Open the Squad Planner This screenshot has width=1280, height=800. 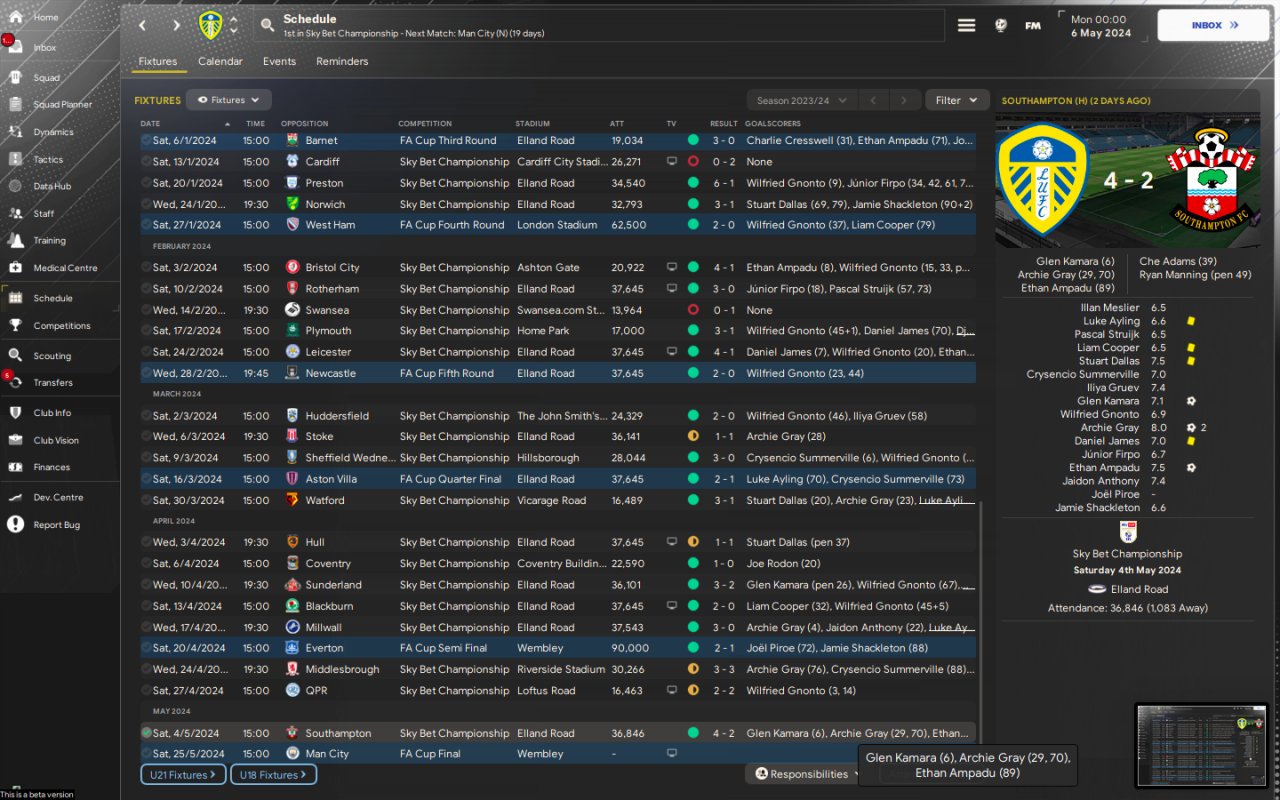click(x=62, y=105)
